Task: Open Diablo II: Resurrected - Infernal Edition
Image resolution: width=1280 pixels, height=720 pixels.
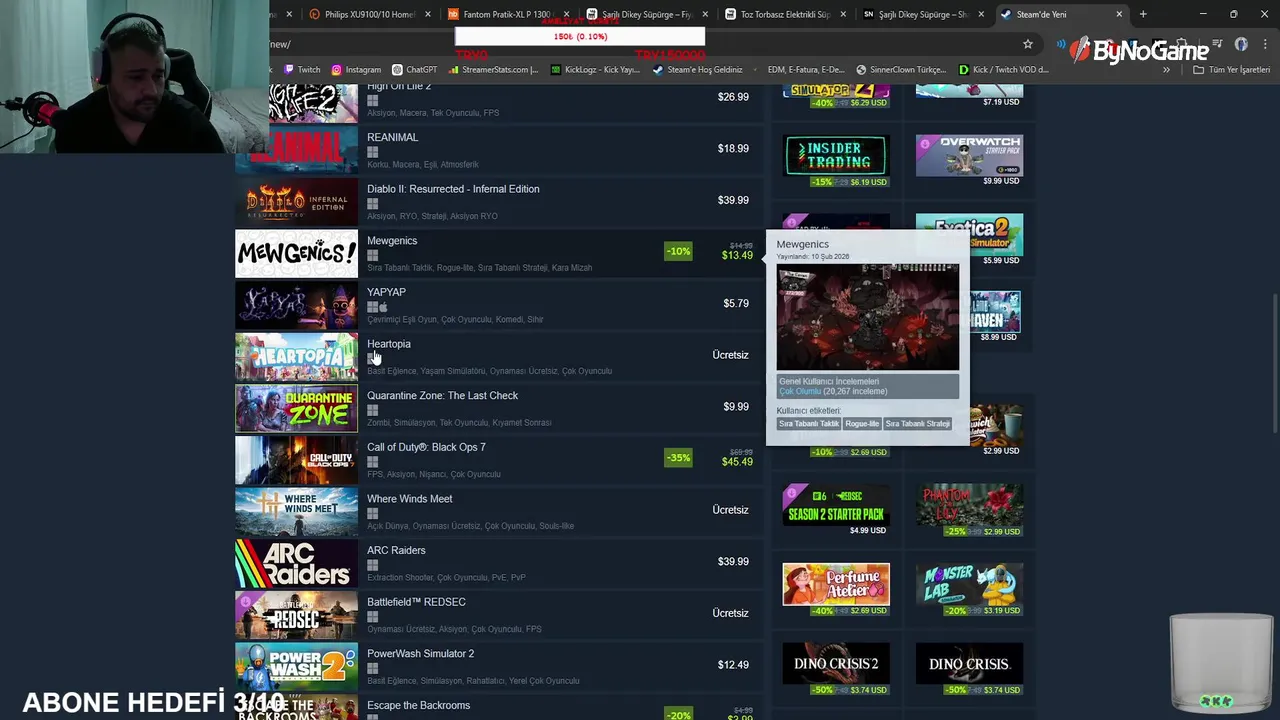Action: pyautogui.click(x=499, y=201)
